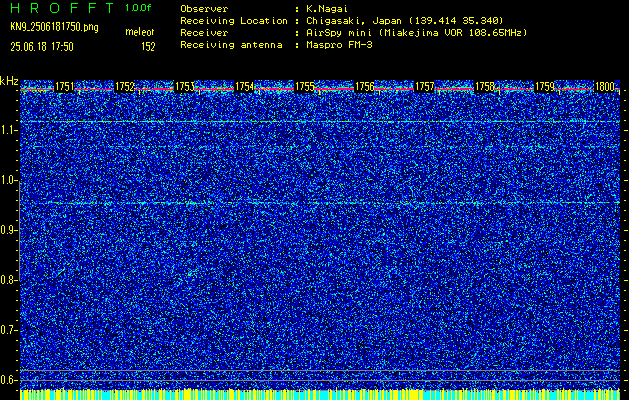Click the 1752 time marker

[x=124, y=87]
